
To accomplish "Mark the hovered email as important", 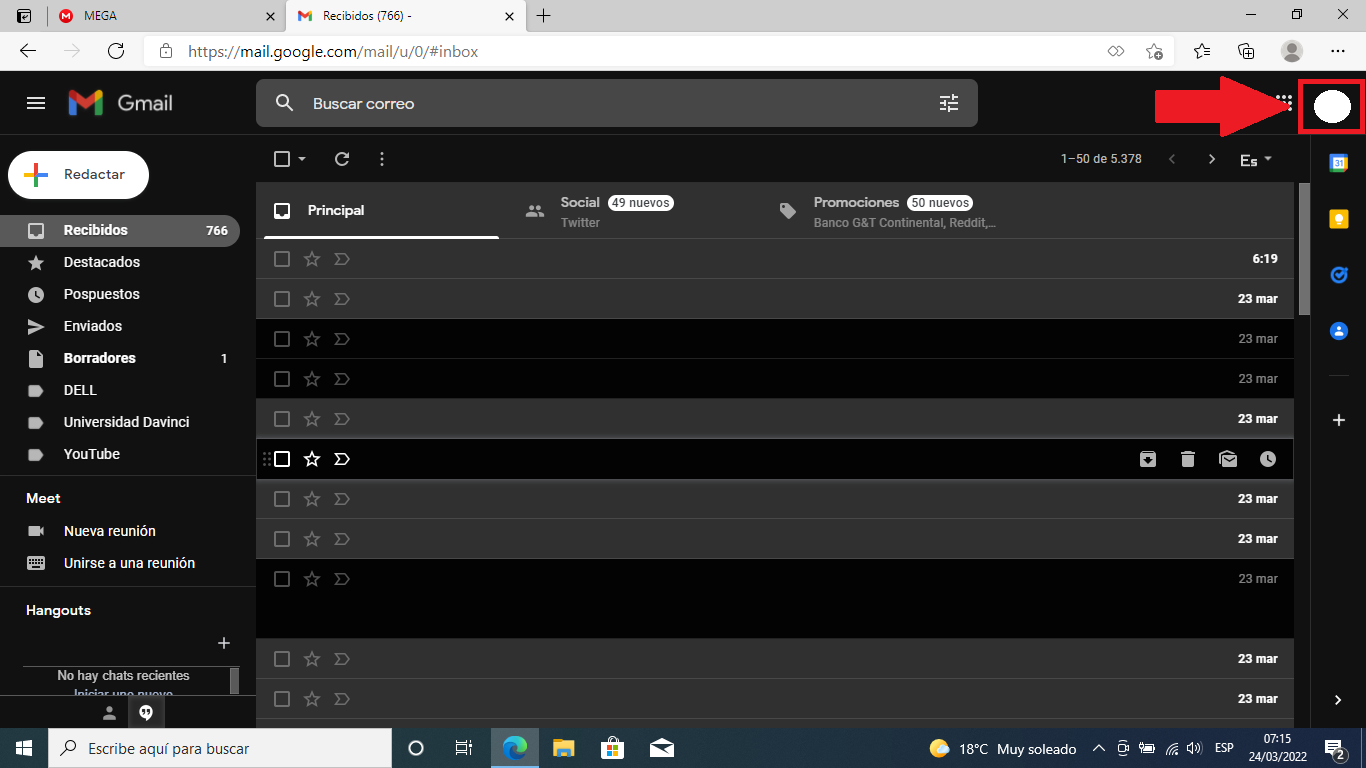I will (x=342, y=459).
